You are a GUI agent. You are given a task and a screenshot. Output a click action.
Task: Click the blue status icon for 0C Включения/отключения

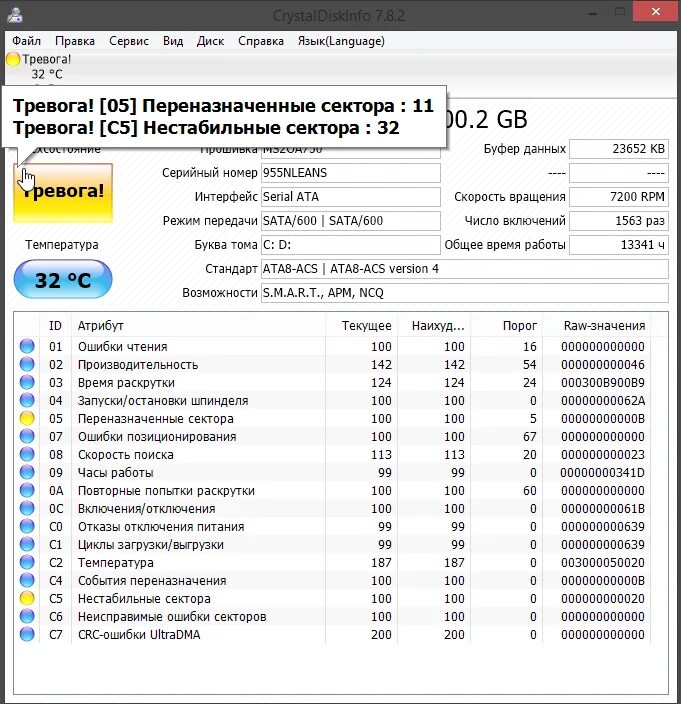click(27, 508)
